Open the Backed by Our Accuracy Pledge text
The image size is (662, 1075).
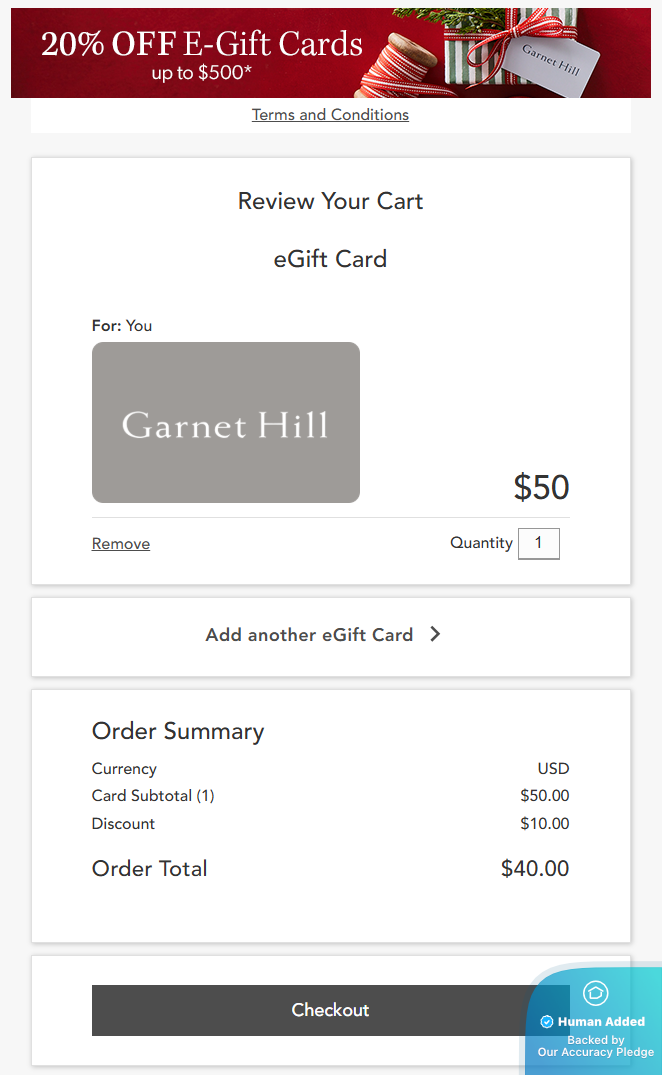[596, 1046]
